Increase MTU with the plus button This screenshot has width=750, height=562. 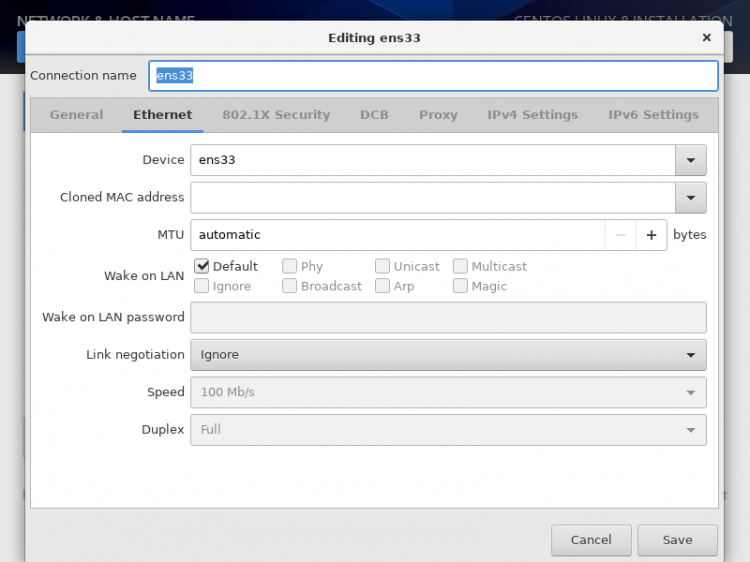tap(651, 235)
